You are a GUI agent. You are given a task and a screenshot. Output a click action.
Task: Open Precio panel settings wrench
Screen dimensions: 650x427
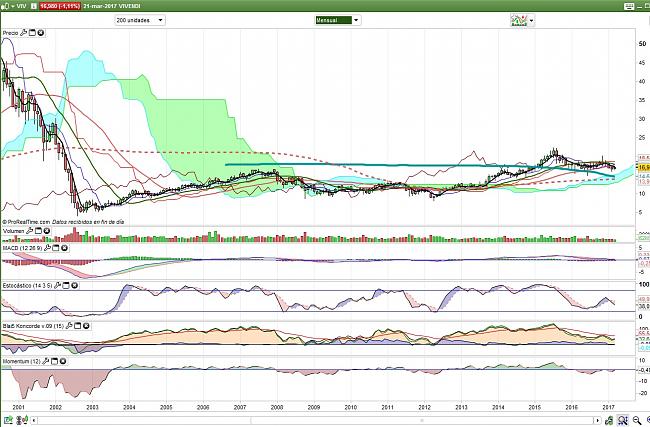pyautogui.click(x=23, y=33)
